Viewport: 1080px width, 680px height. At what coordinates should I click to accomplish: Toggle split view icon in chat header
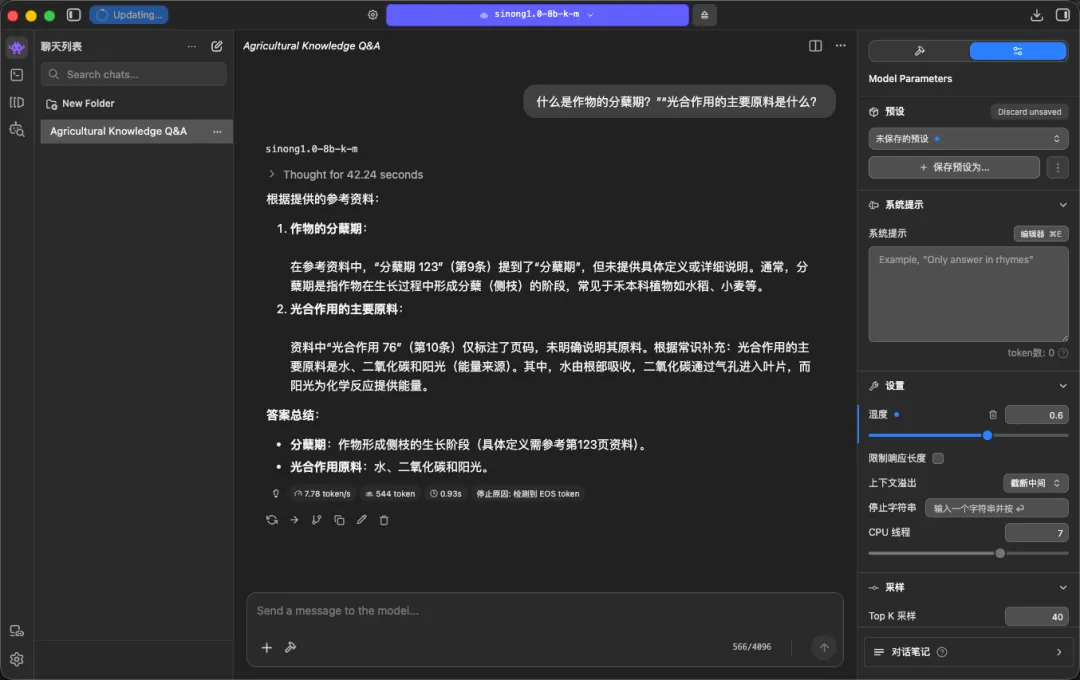(x=816, y=45)
